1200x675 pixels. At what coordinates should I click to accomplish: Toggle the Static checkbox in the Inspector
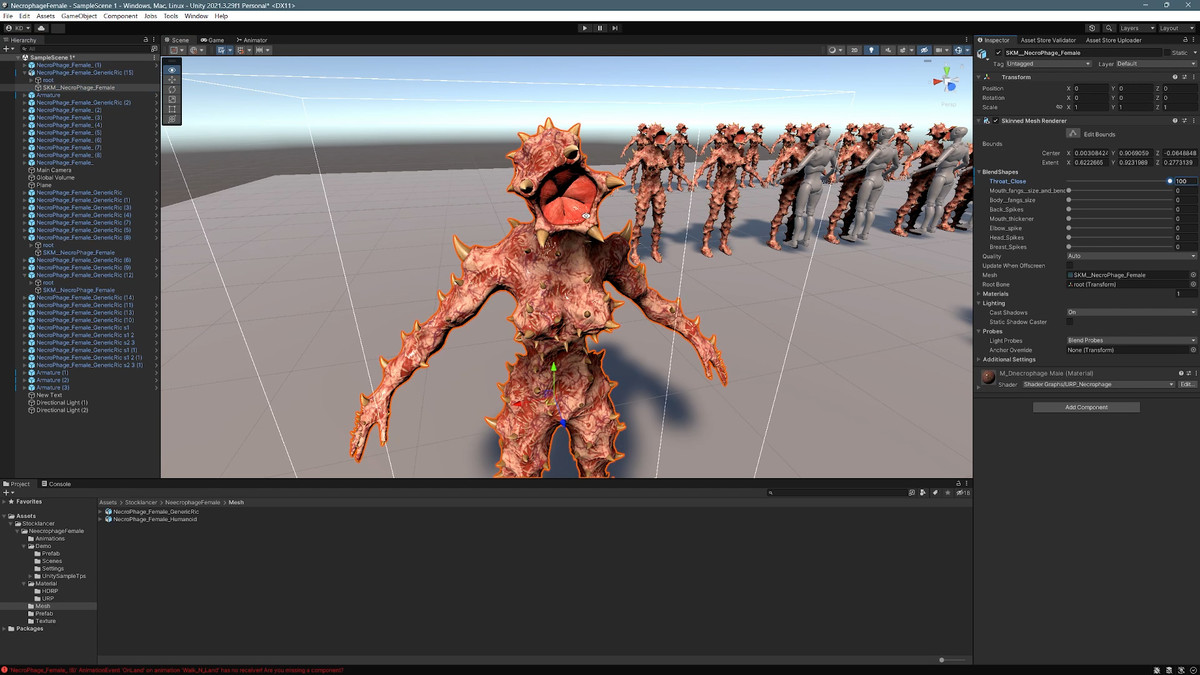(1168, 52)
